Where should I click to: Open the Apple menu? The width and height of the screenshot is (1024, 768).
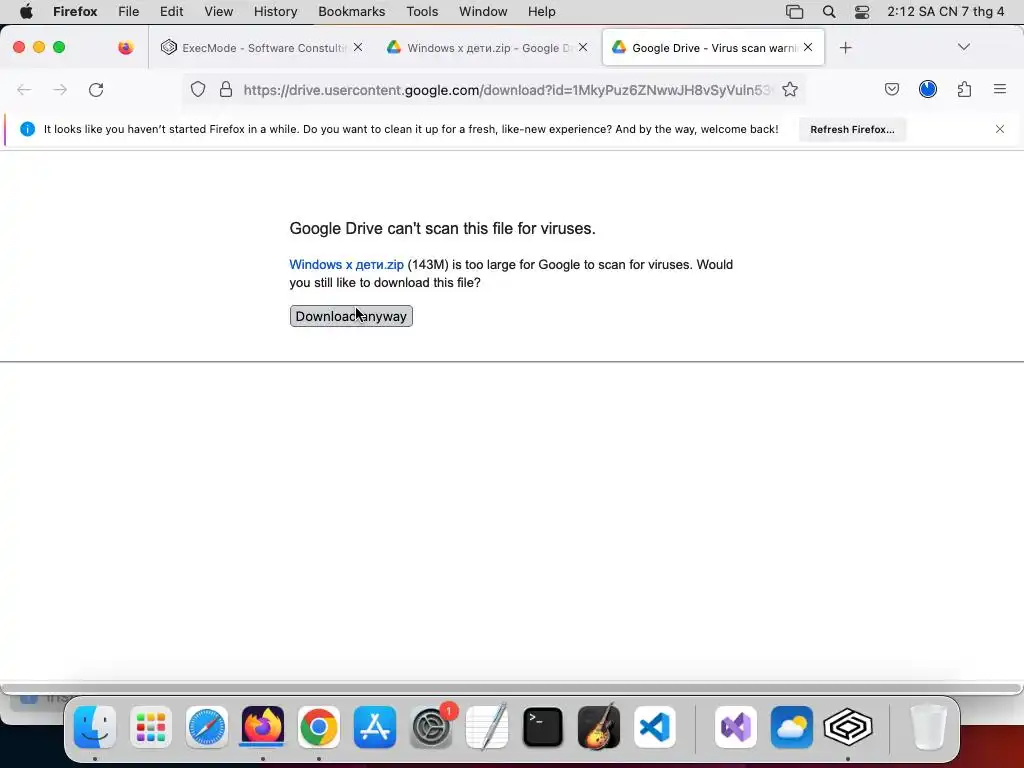[26, 12]
